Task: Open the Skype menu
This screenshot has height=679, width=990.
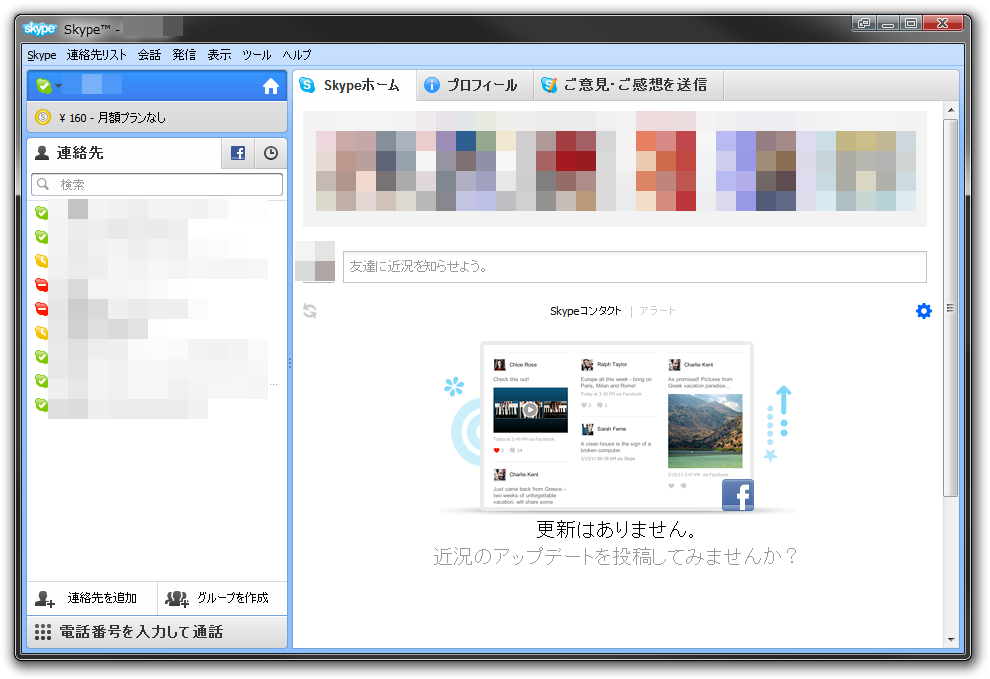Action: (42, 55)
